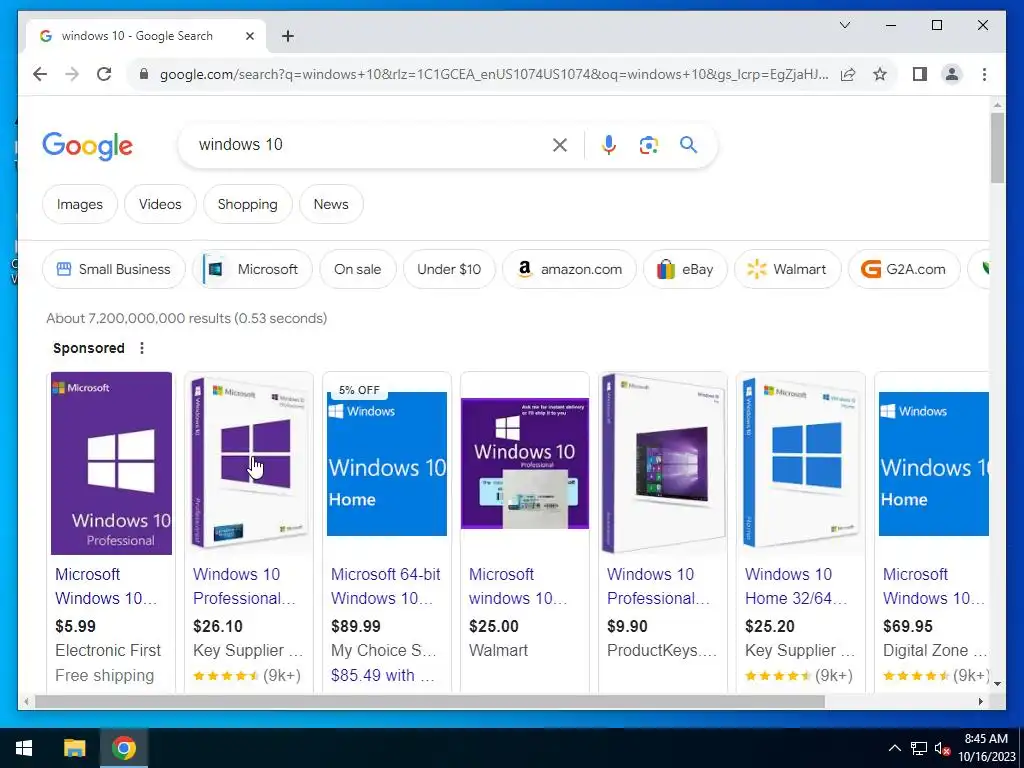Apply the Small Business filter chip
The width and height of the screenshot is (1024, 768).
point(114,269)
